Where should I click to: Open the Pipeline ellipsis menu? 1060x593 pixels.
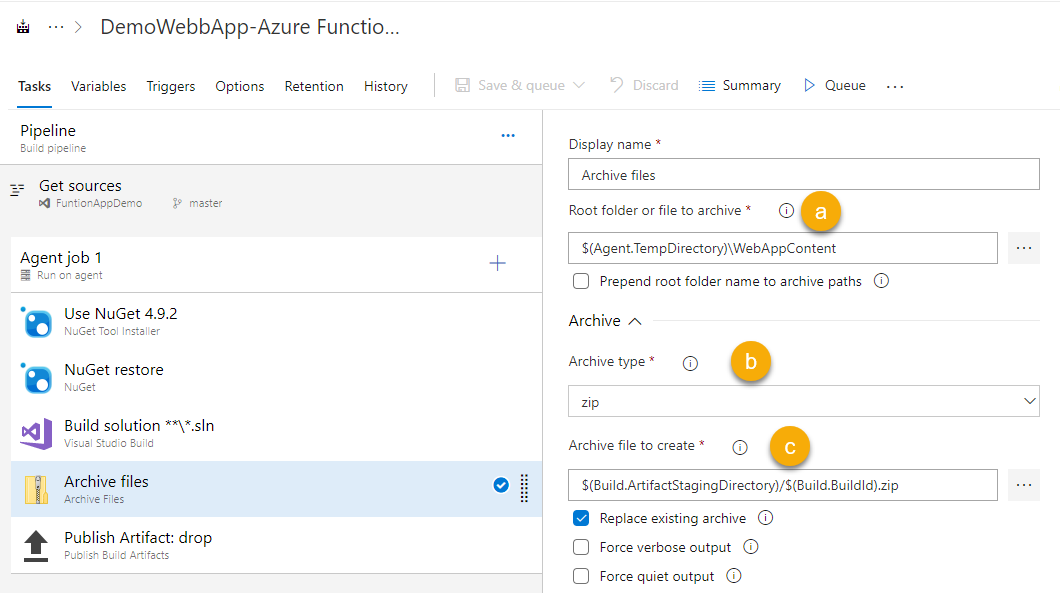pyautogui.click(x=508, y=136)
